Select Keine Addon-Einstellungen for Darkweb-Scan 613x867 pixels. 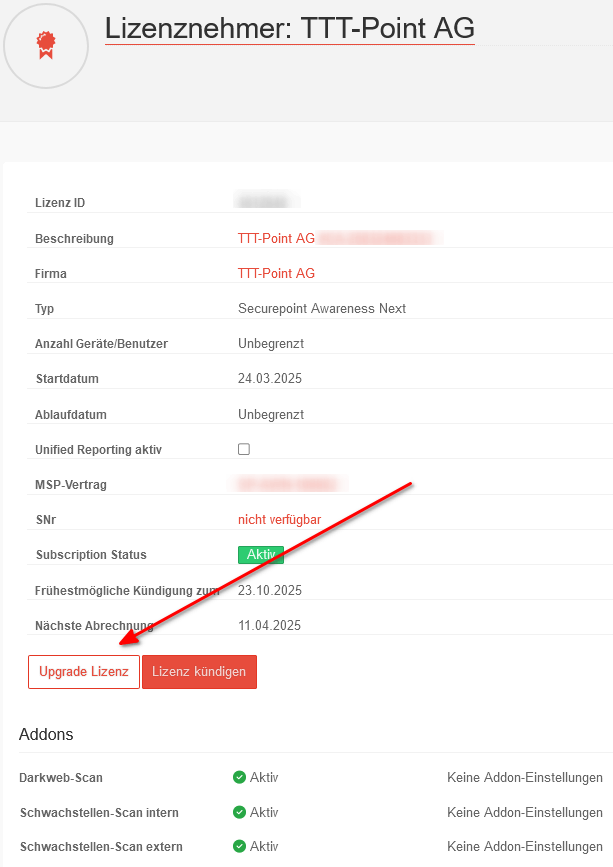[524, 777]
